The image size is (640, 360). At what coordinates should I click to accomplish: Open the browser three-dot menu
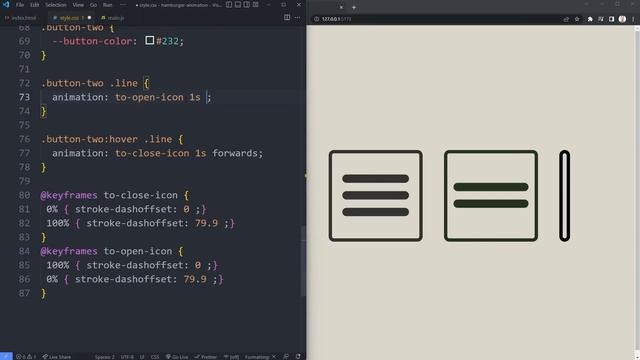(633, 19)
